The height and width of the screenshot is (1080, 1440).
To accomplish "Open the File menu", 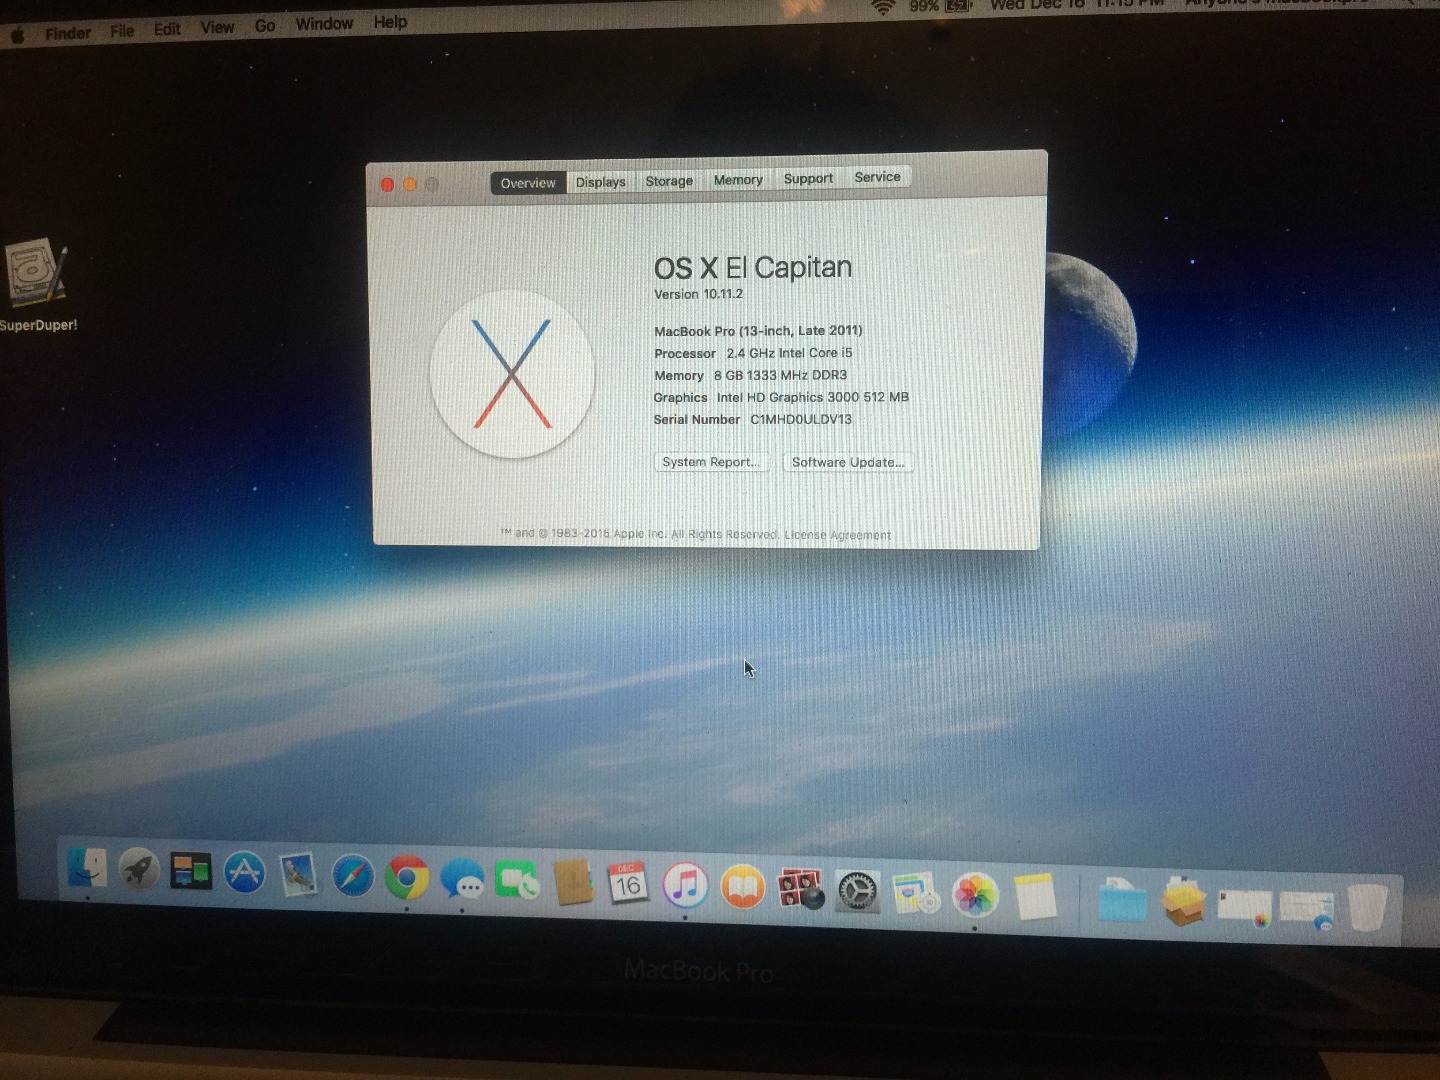I will [x=122, y=31].
